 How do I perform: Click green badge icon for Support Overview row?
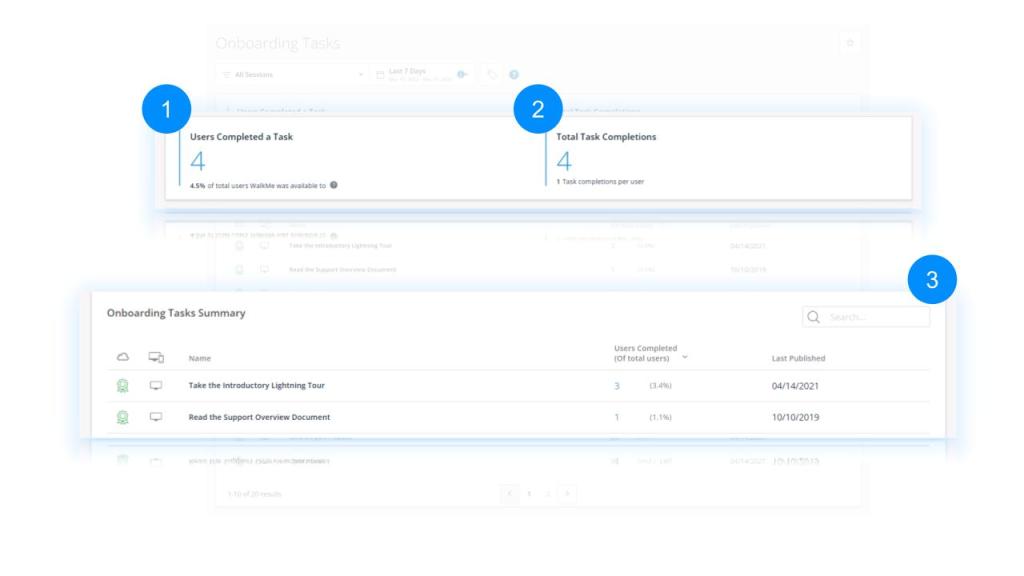(x=123, y=417)
